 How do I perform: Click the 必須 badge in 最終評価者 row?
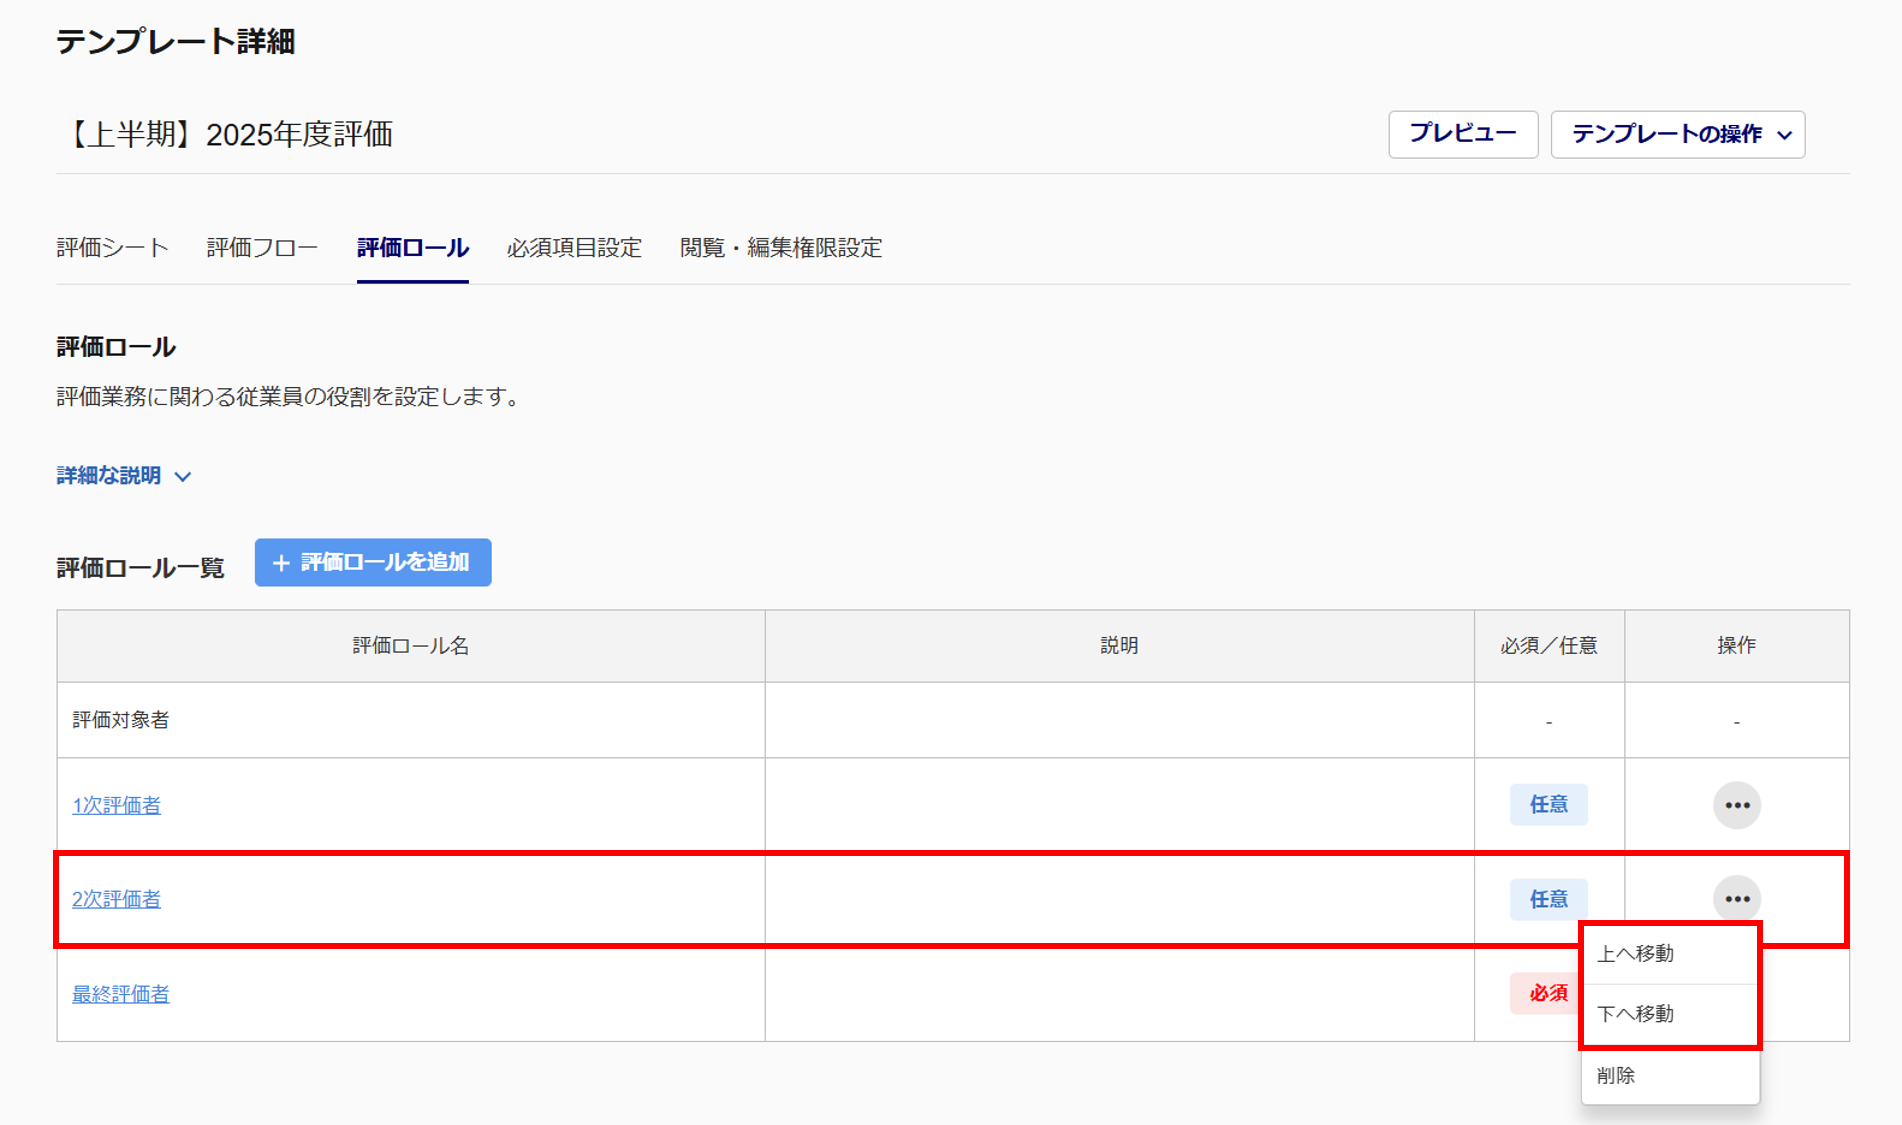point(1546,993)
